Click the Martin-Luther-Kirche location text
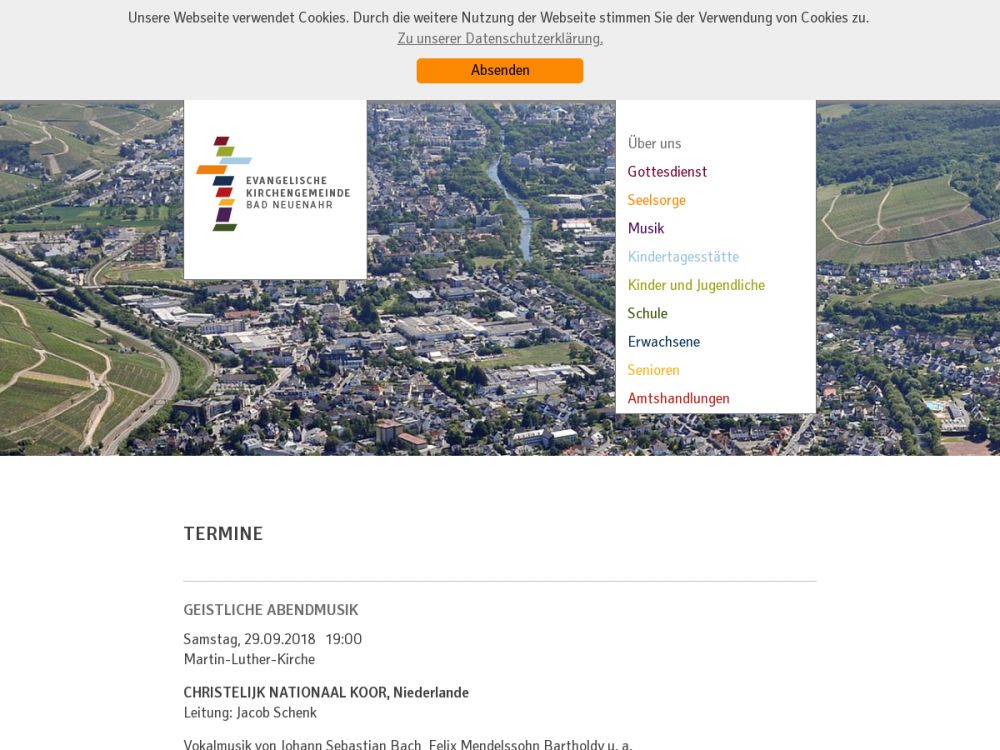This screenshot has width=1000, height=750. coord(249,659)
